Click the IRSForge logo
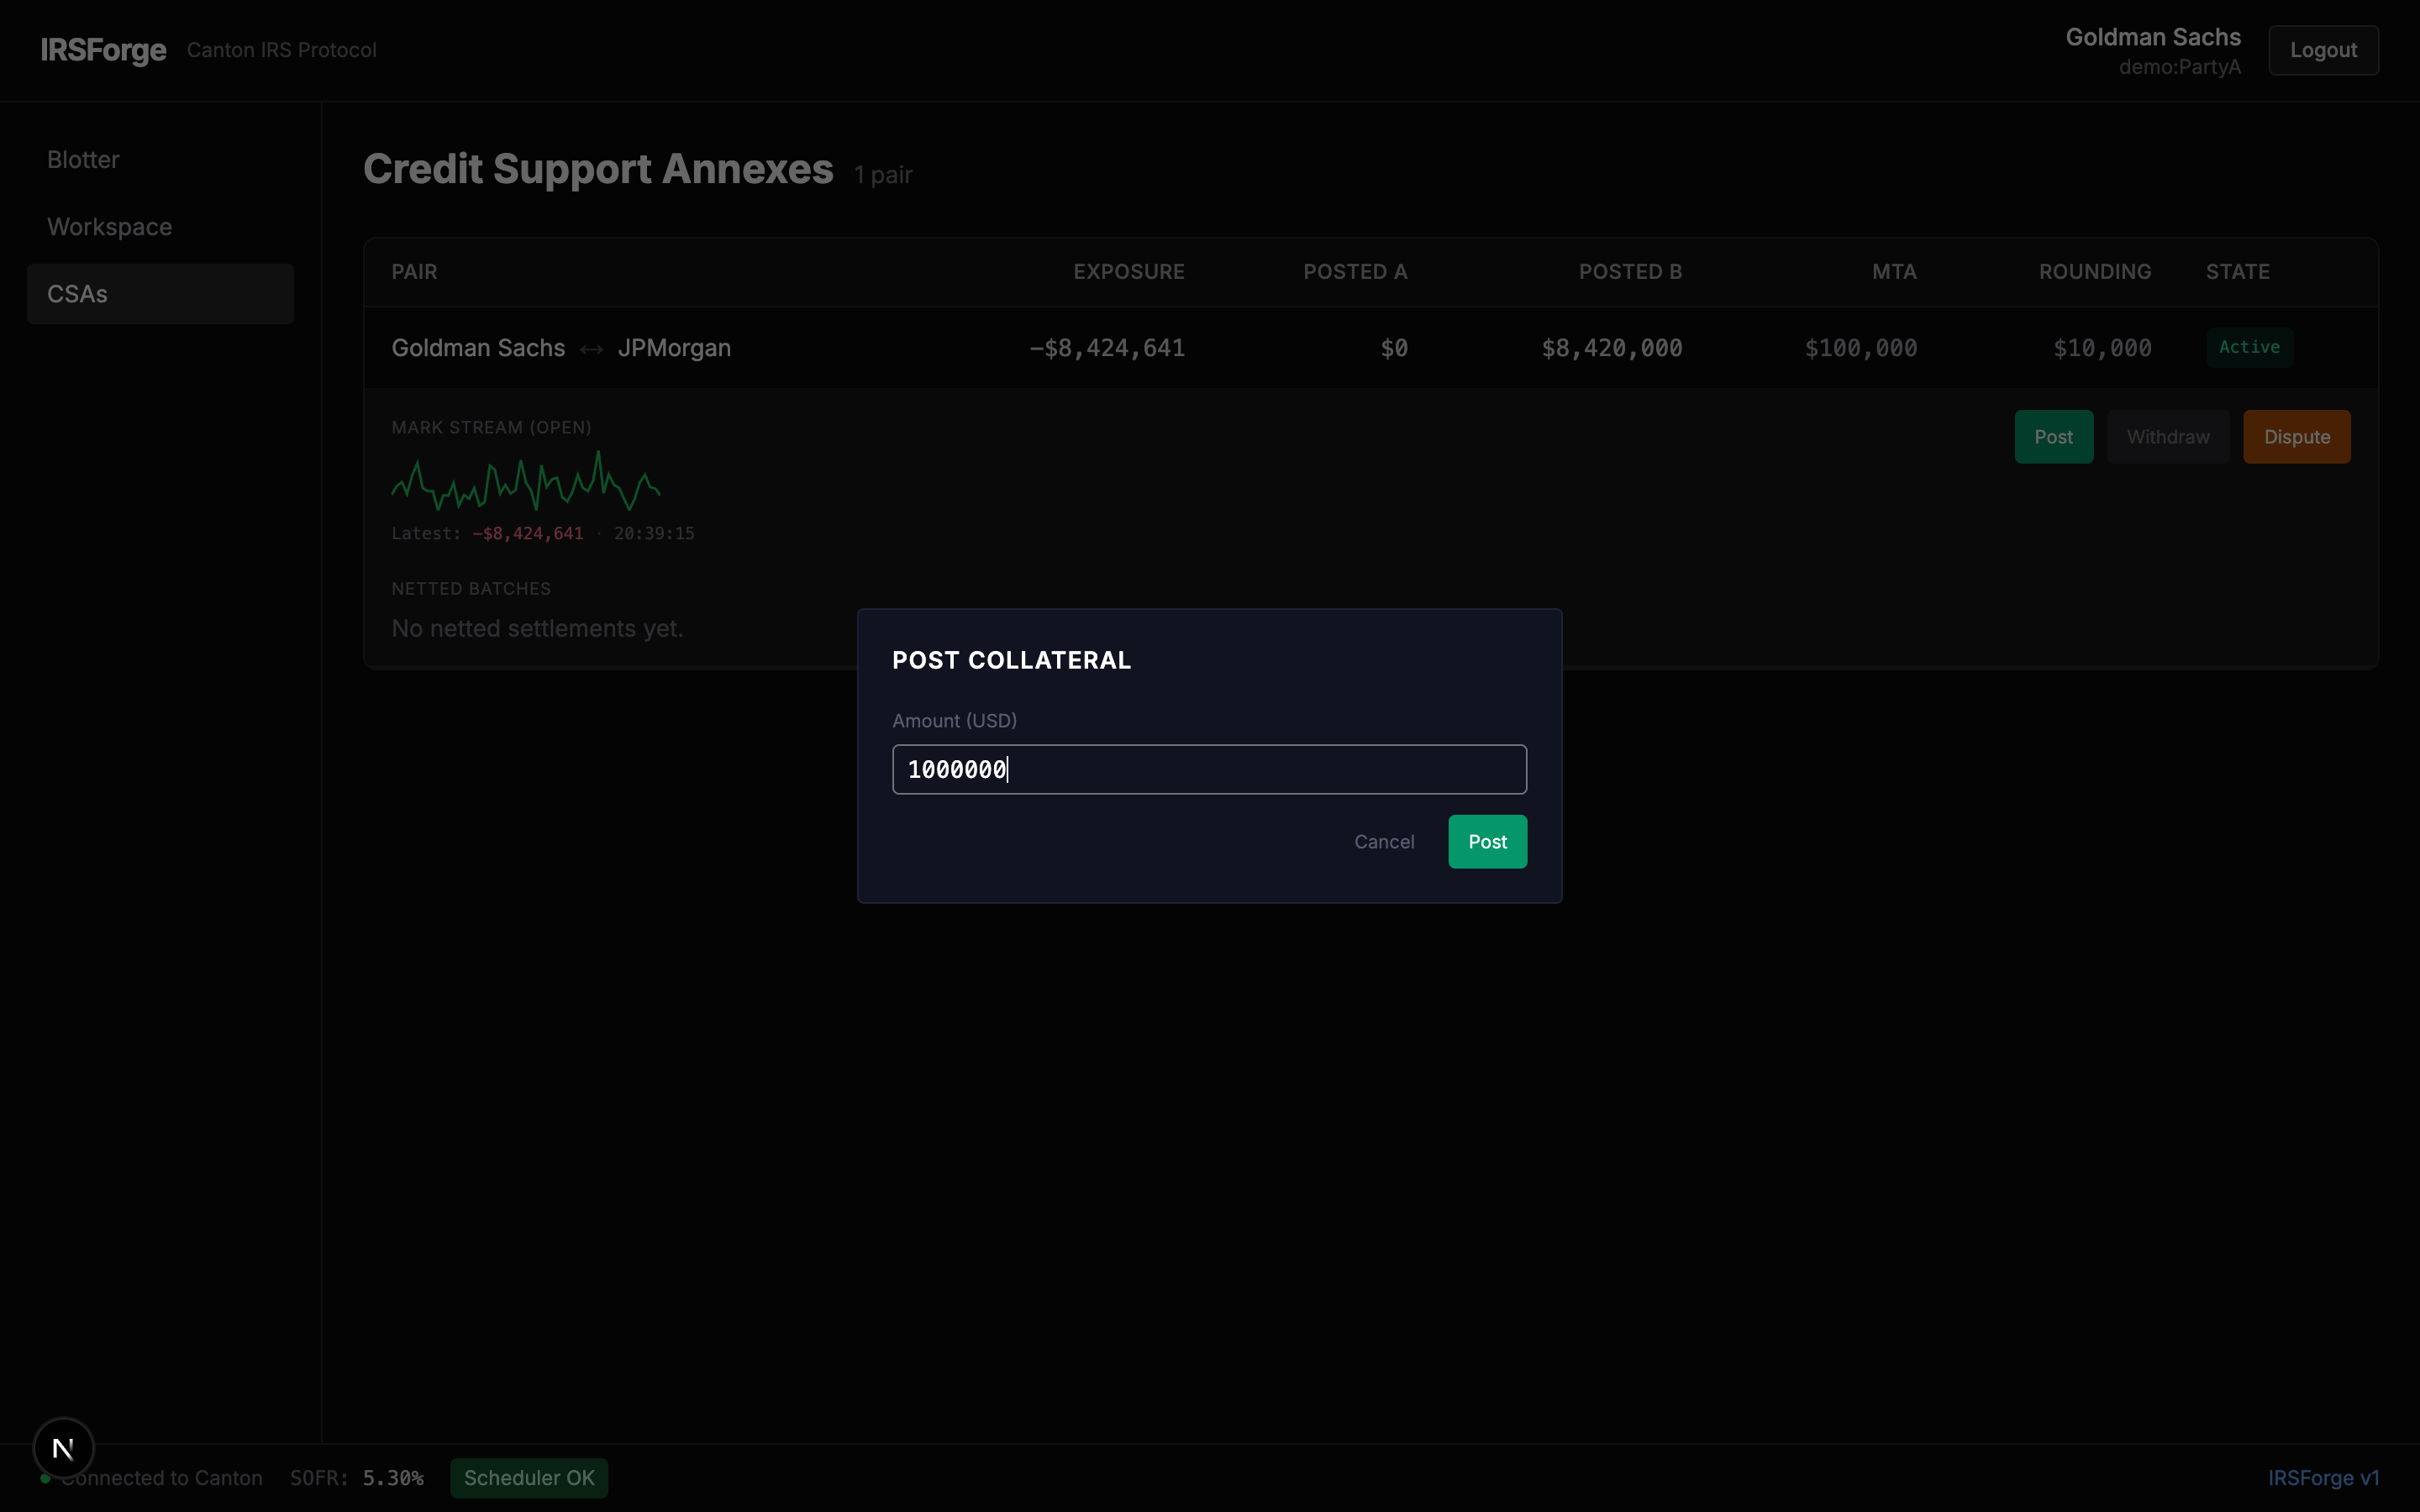 103,50
